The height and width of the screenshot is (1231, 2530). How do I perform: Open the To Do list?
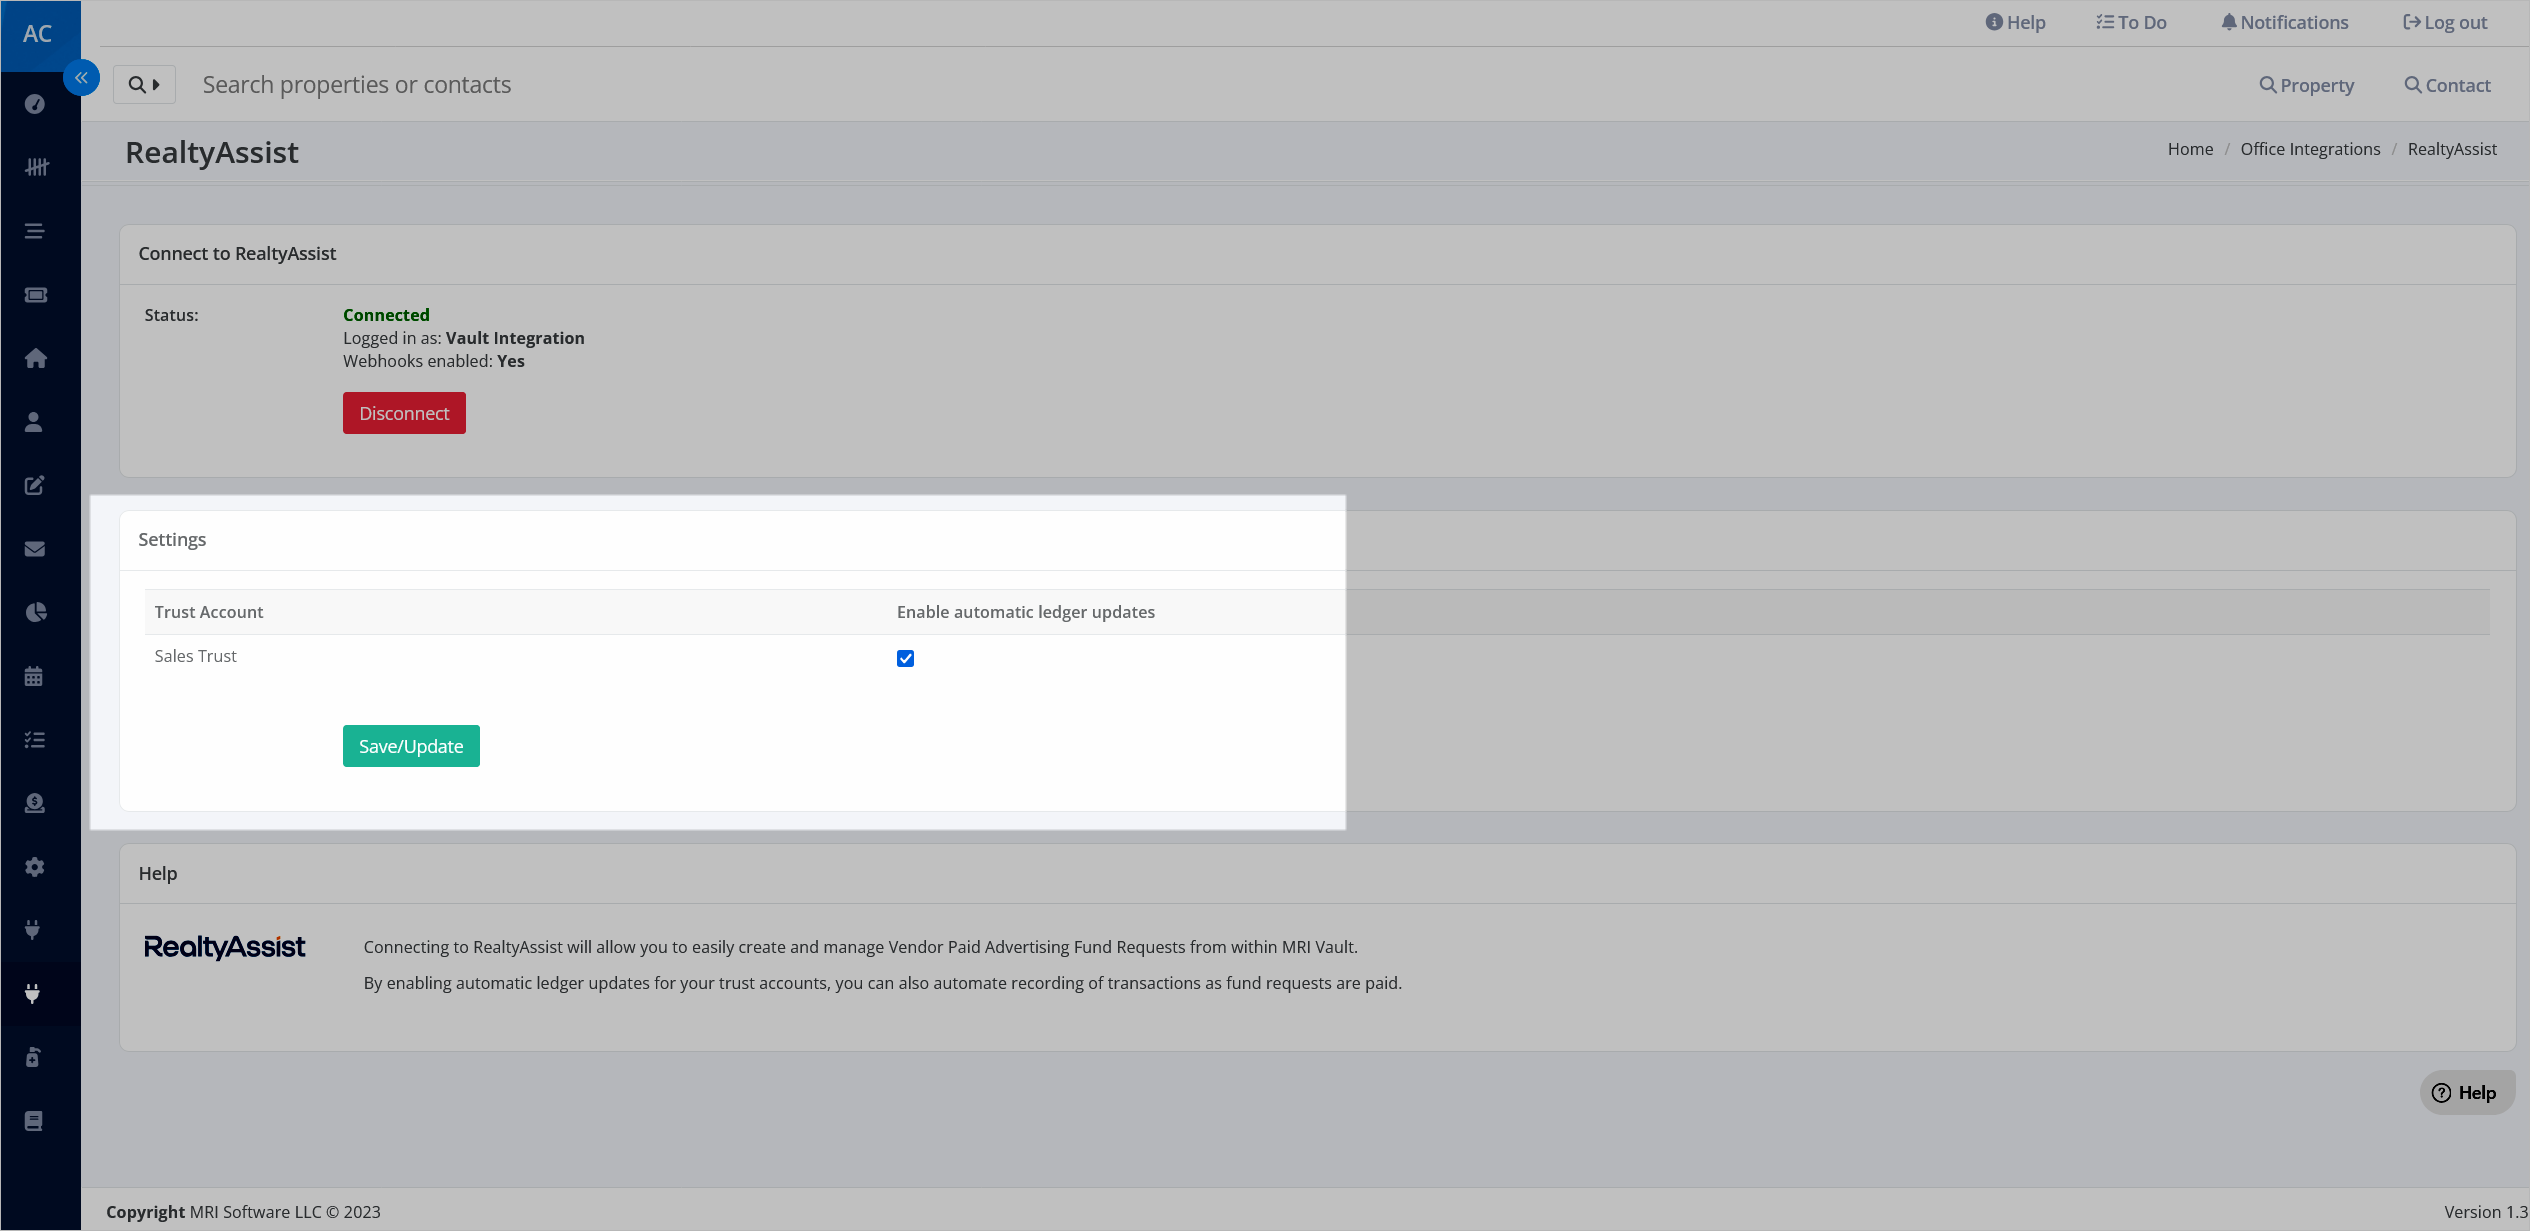point(2131,22)
